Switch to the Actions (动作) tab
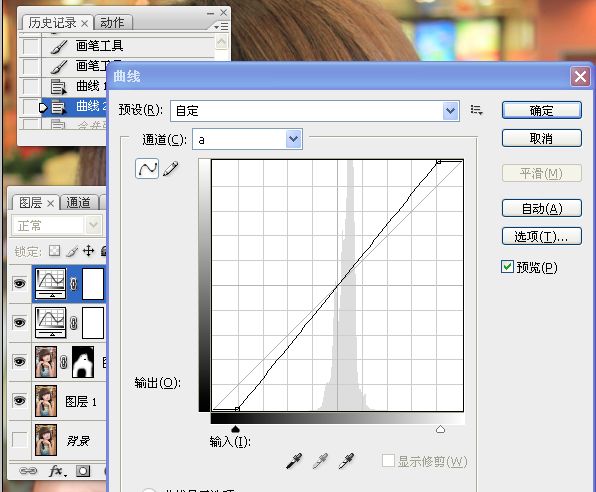596x492 pixels. point(112,23)
